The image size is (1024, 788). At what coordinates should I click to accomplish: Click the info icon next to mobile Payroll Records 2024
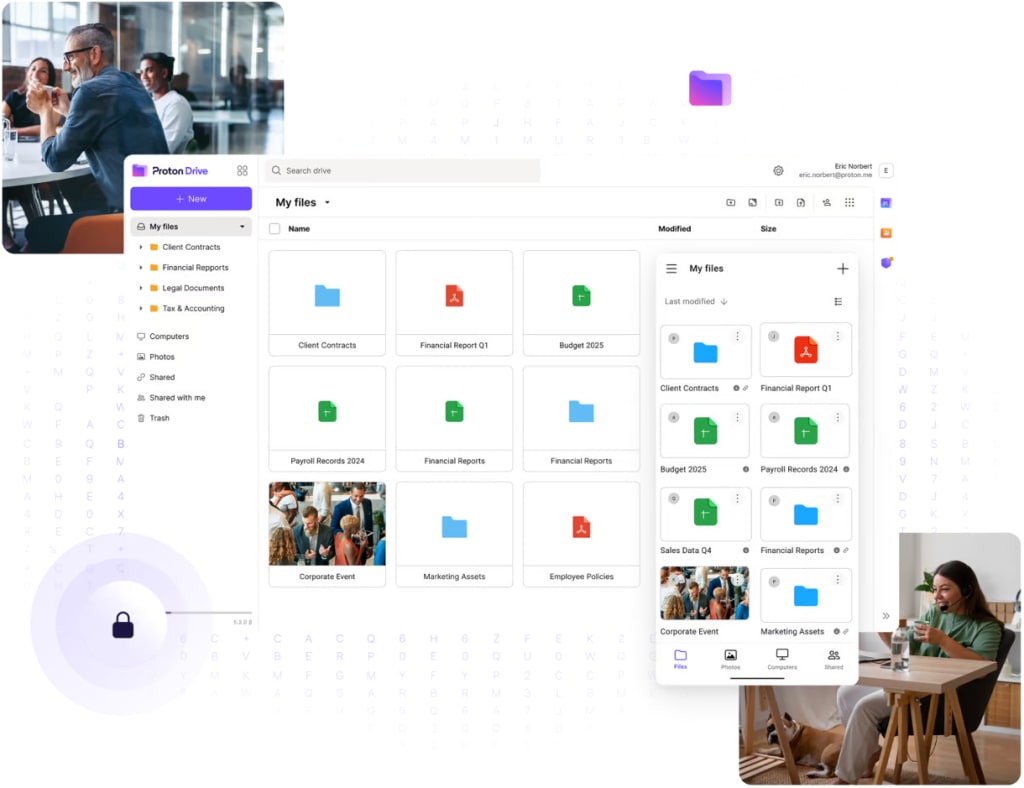tap(846, 469)
